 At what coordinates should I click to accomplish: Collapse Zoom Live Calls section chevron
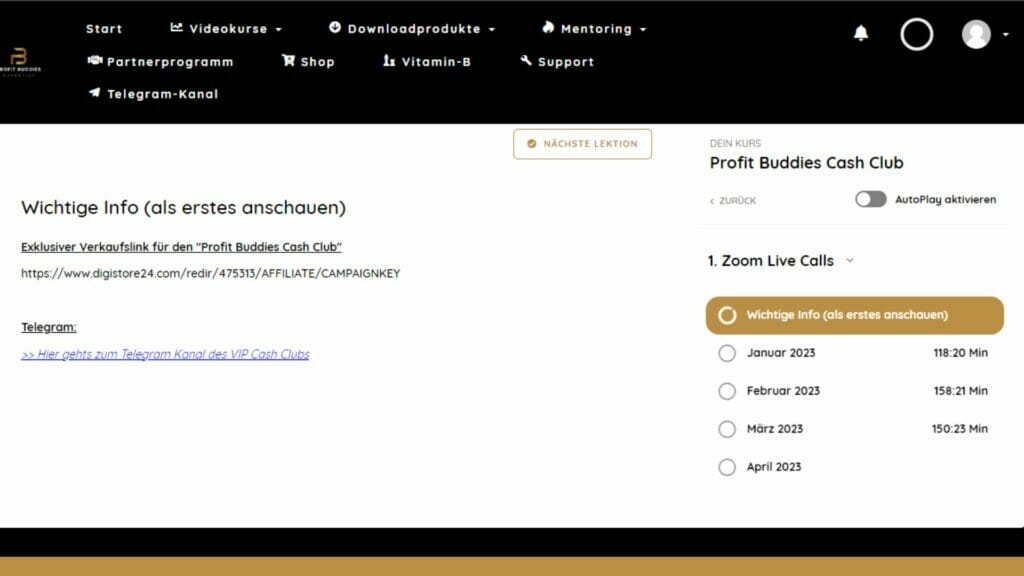pos(850,261)
